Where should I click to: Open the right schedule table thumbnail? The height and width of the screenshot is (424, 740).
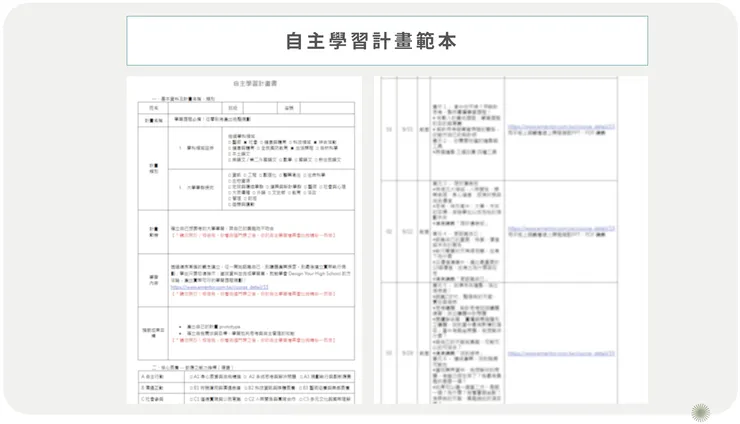coord(511,240)
